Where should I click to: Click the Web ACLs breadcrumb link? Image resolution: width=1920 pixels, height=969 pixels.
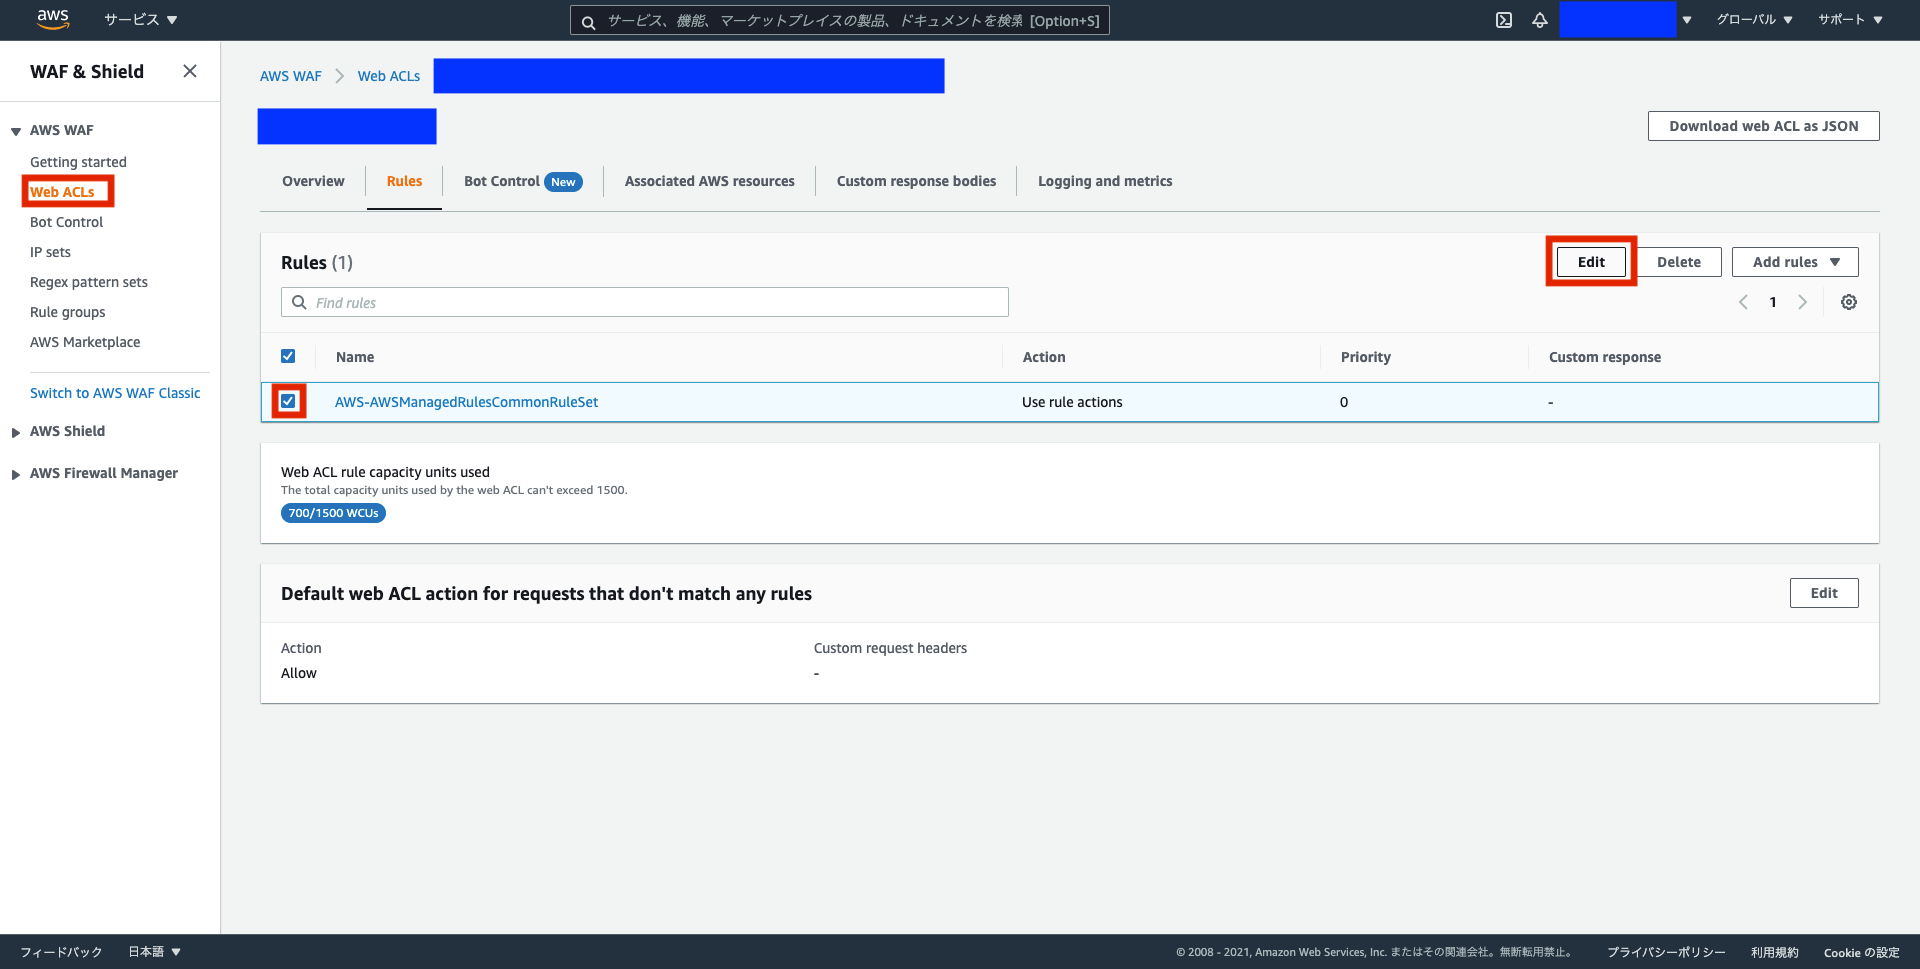[x=389, y=76]
